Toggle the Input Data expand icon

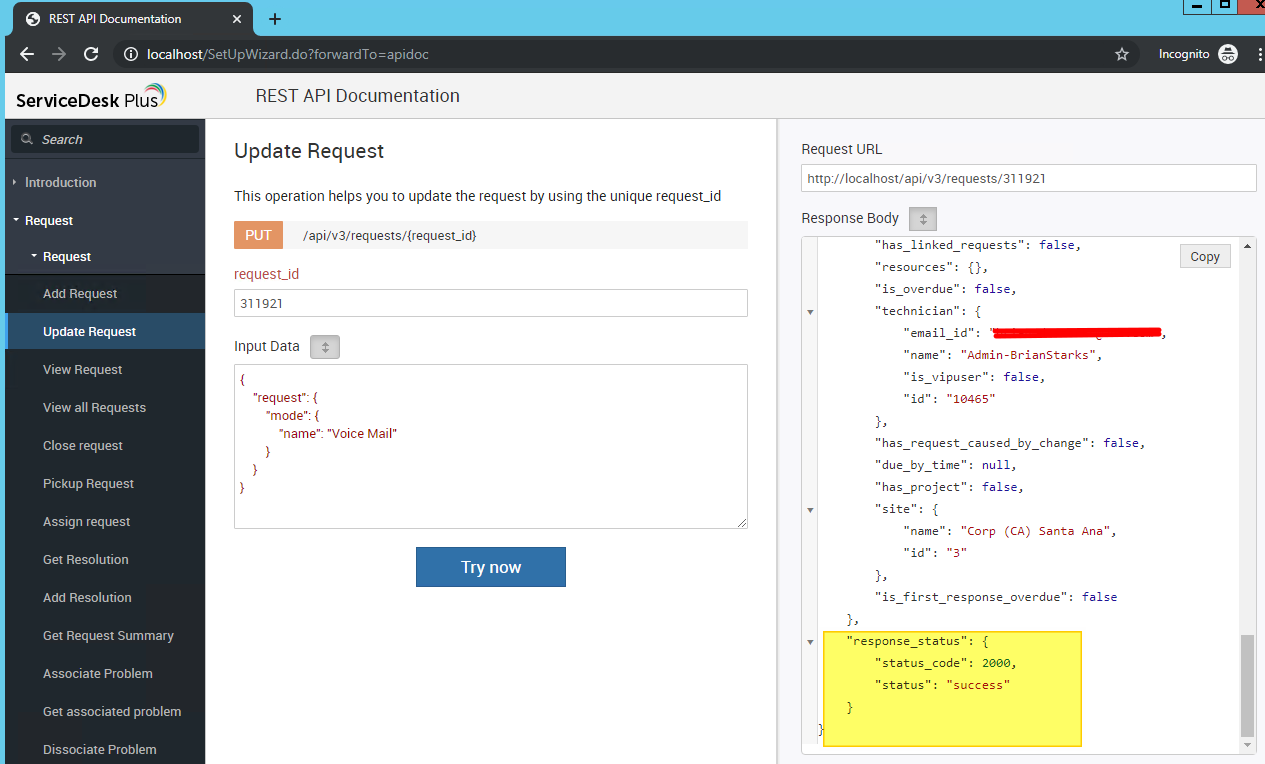(x=325, y=347)
